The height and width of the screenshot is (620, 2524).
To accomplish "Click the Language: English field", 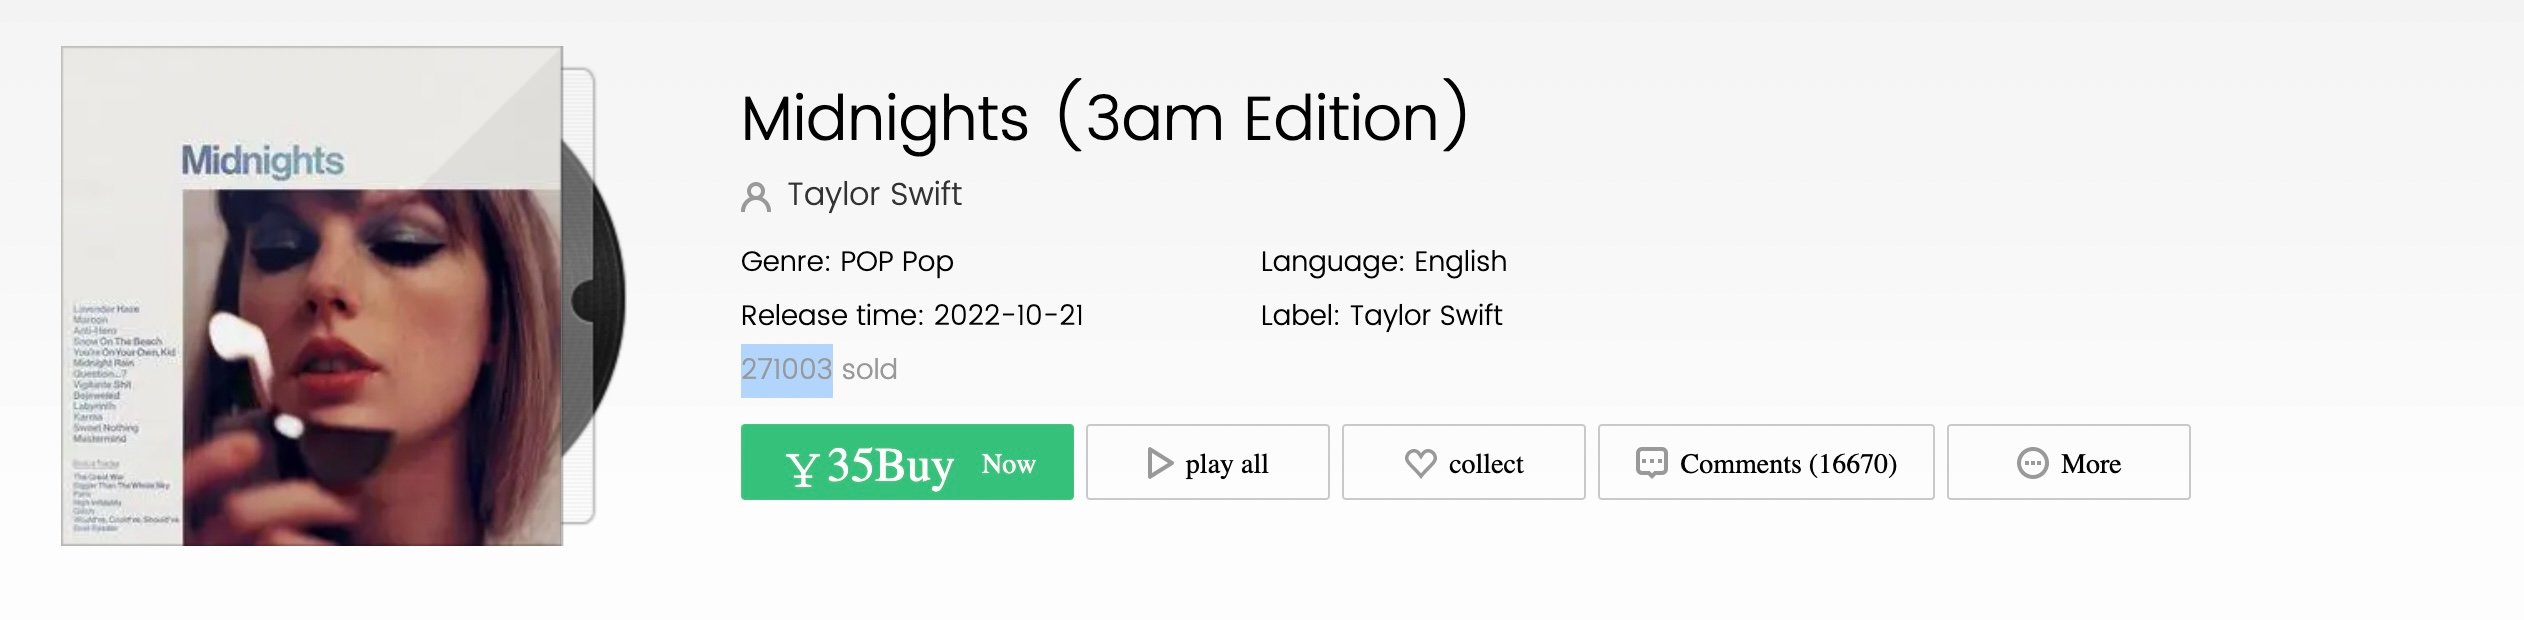I will (1383, 262).
